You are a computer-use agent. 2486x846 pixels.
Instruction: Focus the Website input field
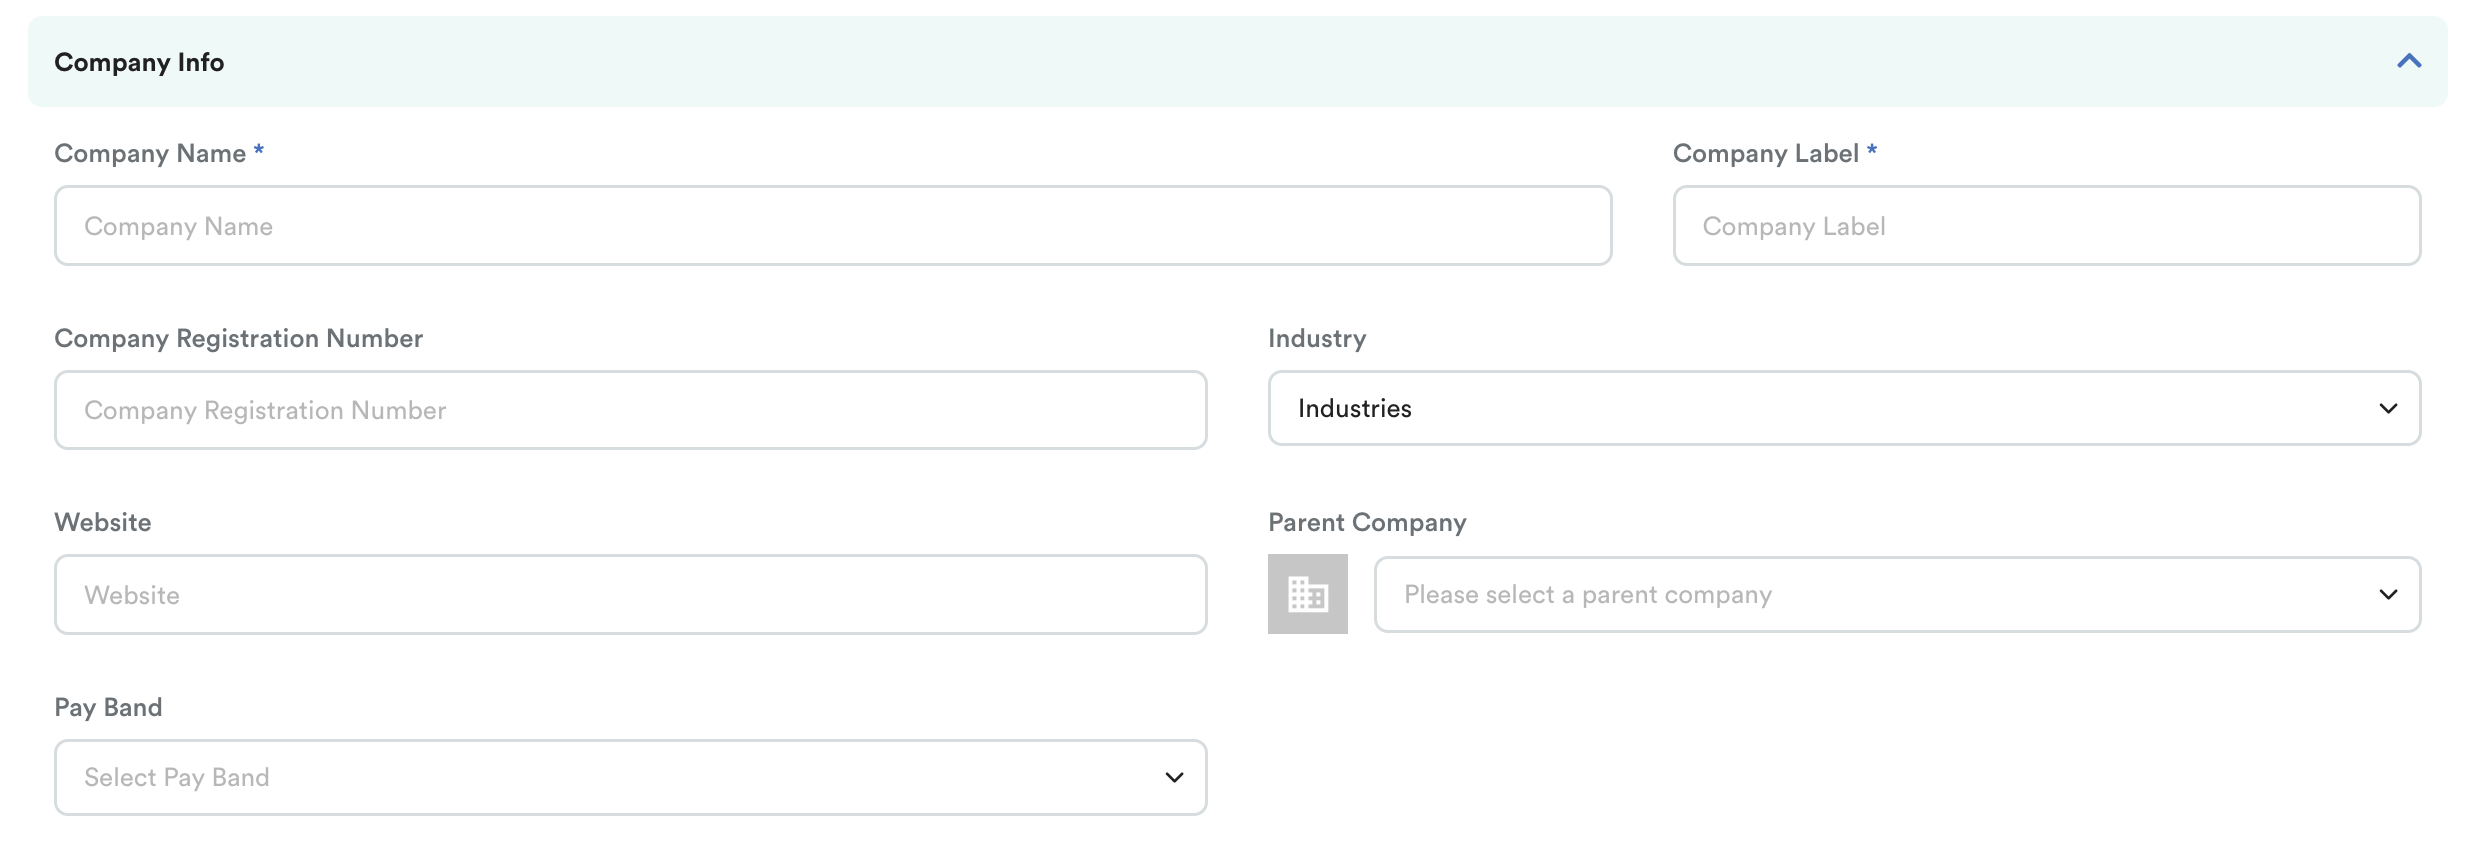click(x=630, y=595)
